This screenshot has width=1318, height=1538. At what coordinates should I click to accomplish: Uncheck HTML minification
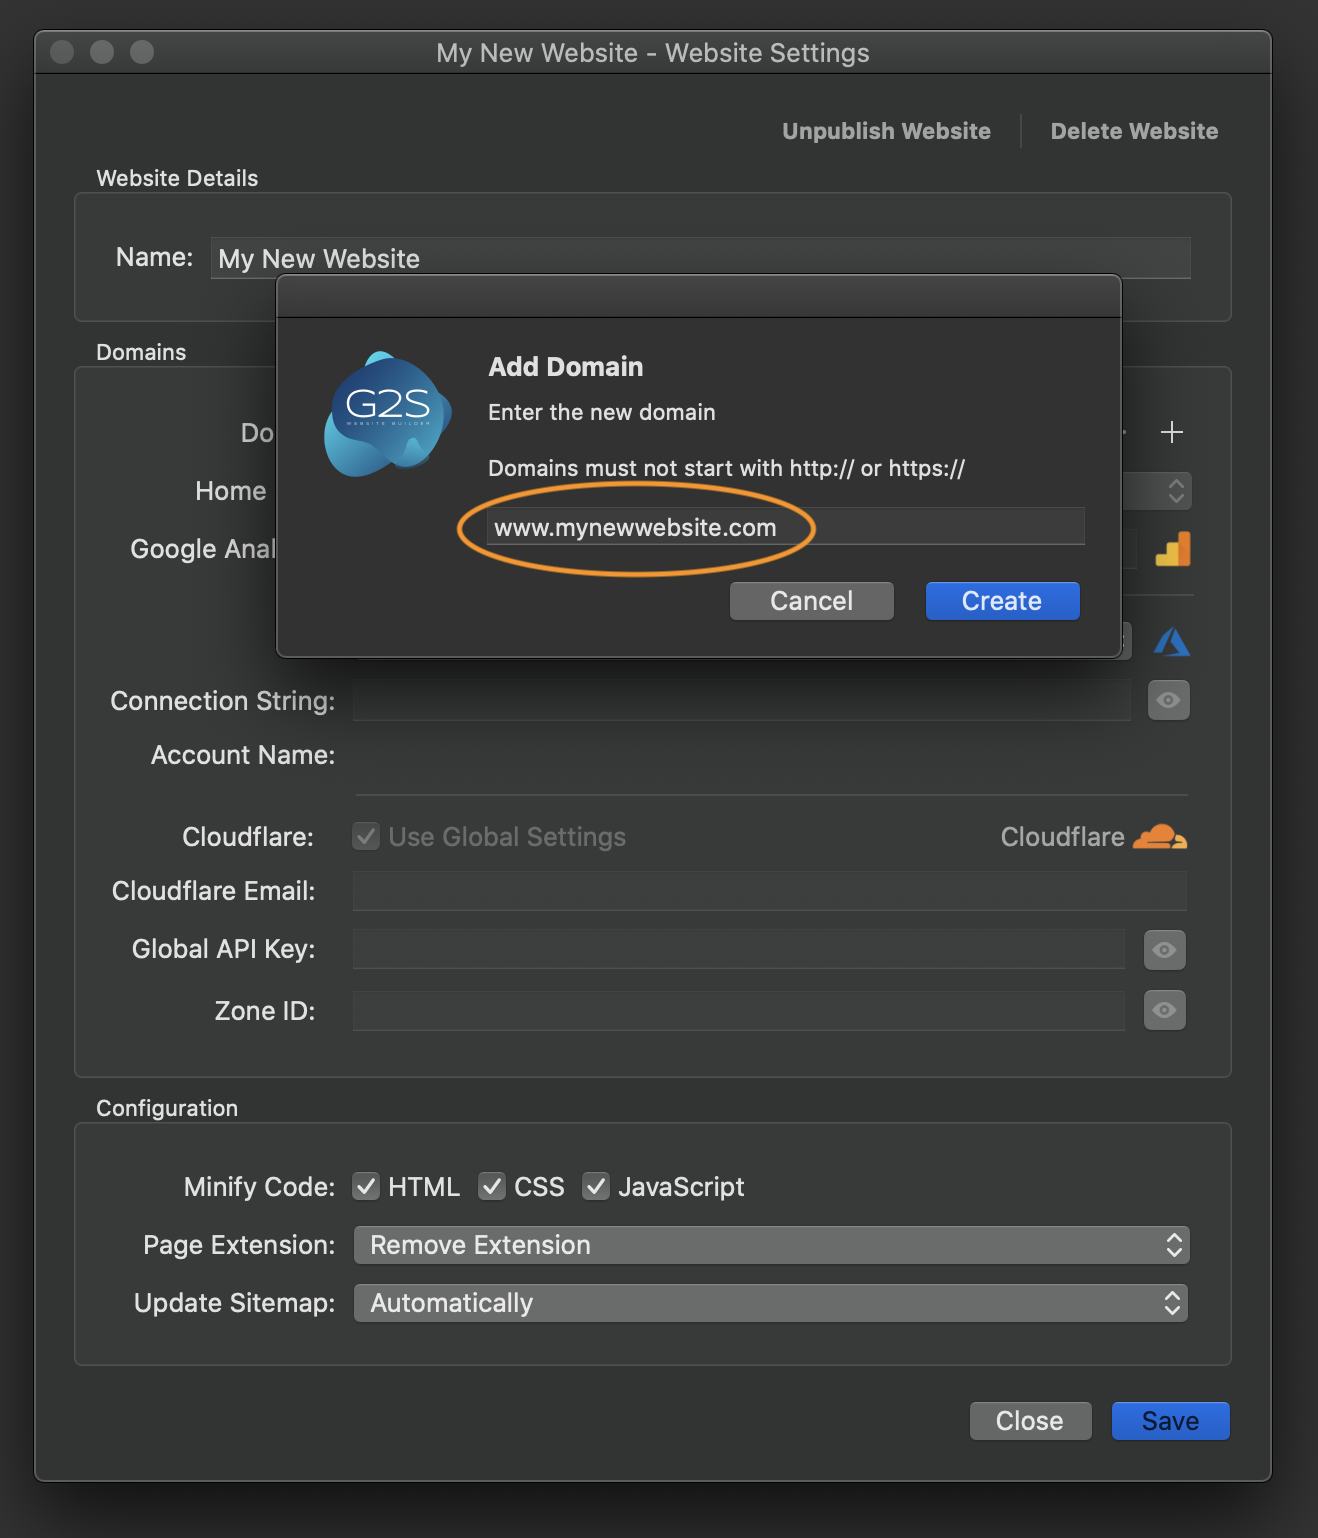(366, 1186)
